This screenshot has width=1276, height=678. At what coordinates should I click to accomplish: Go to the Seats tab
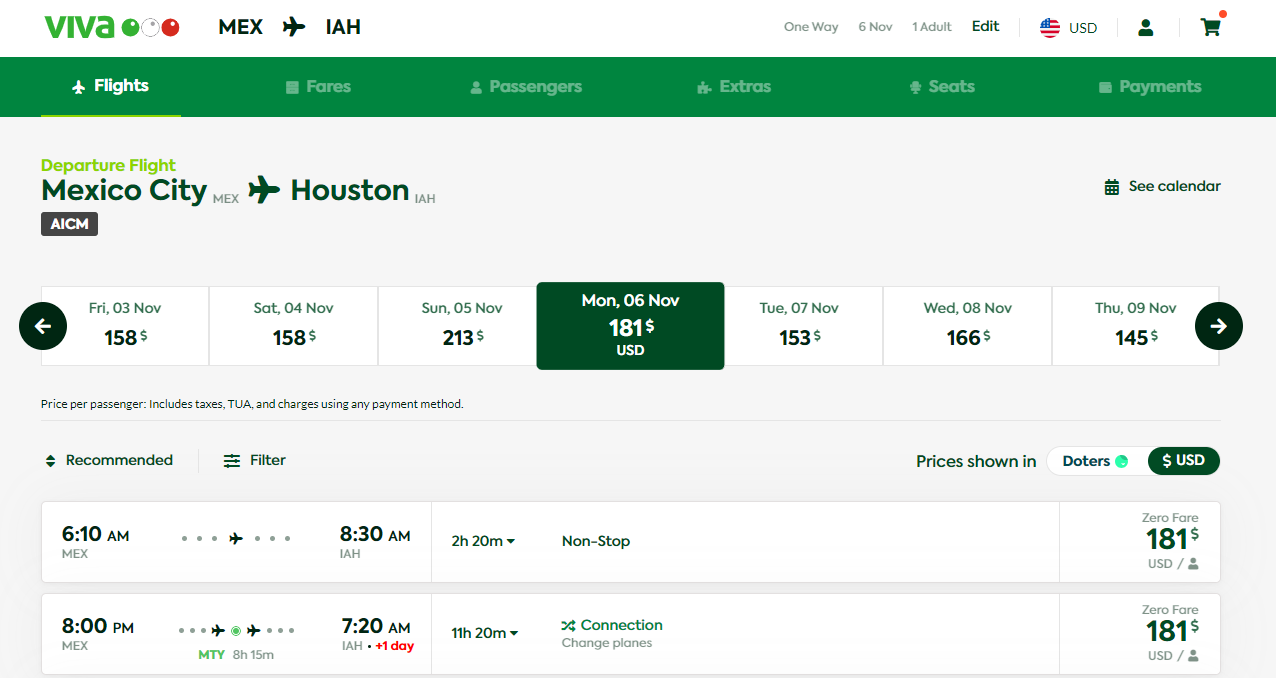pos(941,87)
